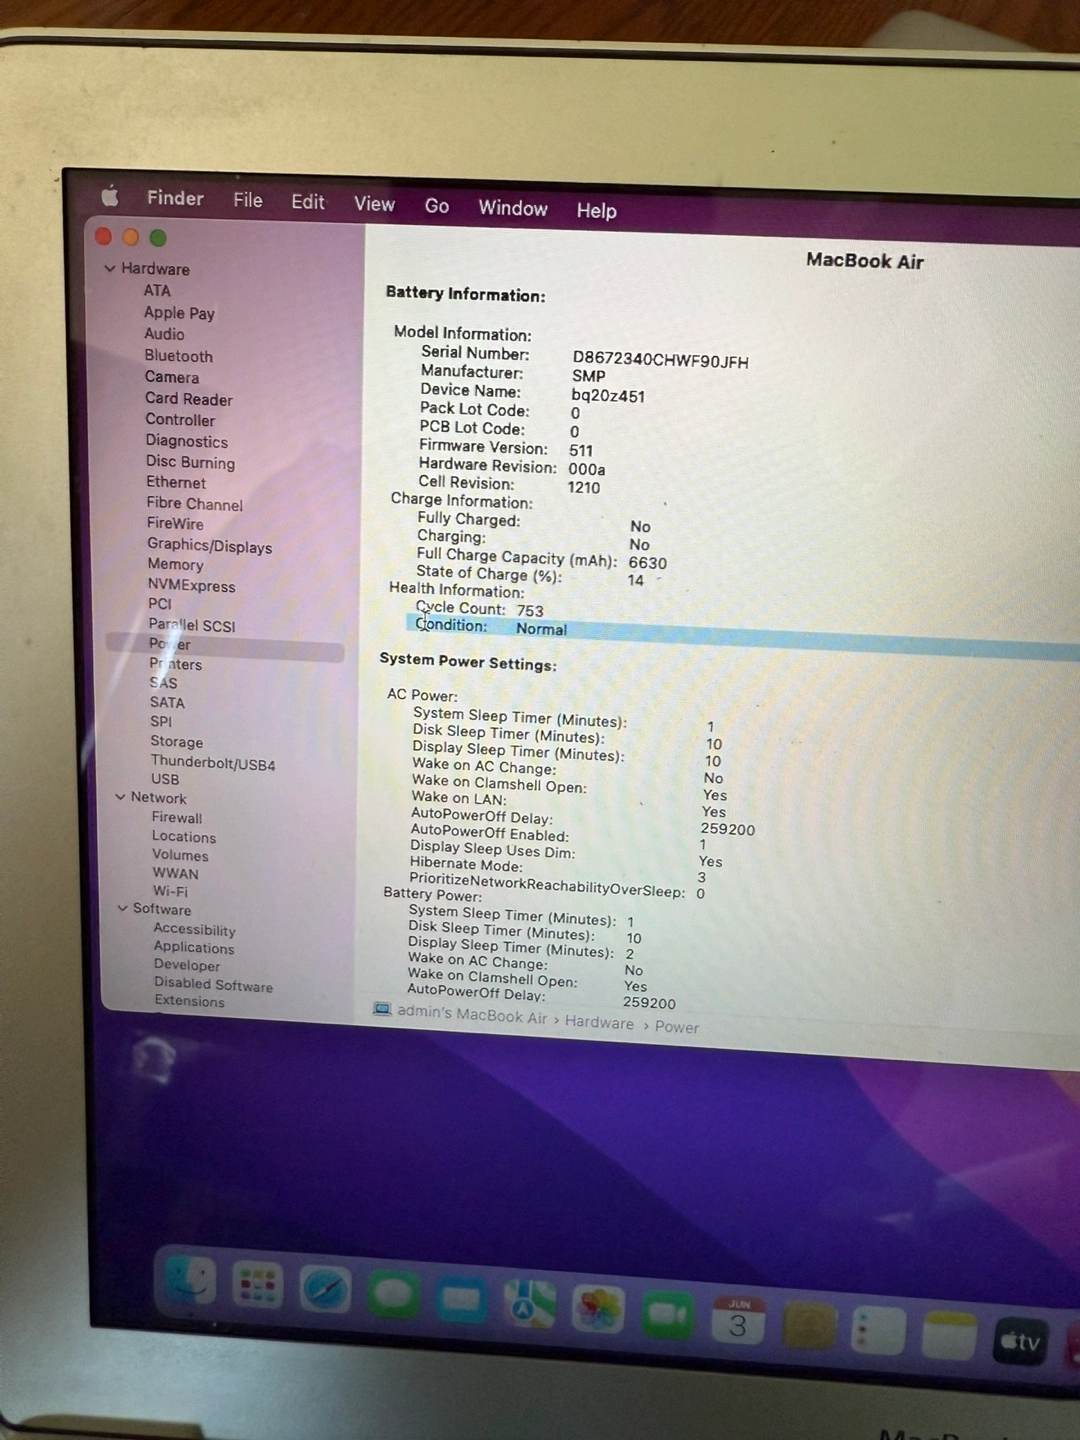Click Cycle Count value 753
Image resolution: width=1080 pixels, height=1440 pixels.
[530, 610]
